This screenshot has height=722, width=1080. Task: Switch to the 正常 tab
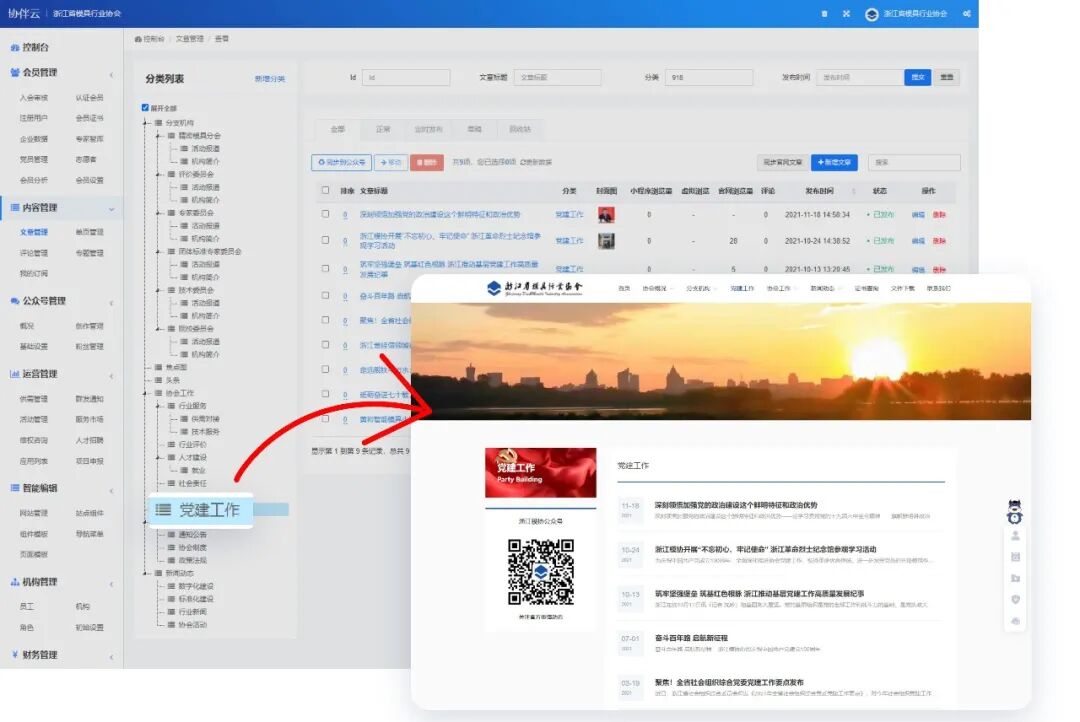click(383, 130)
